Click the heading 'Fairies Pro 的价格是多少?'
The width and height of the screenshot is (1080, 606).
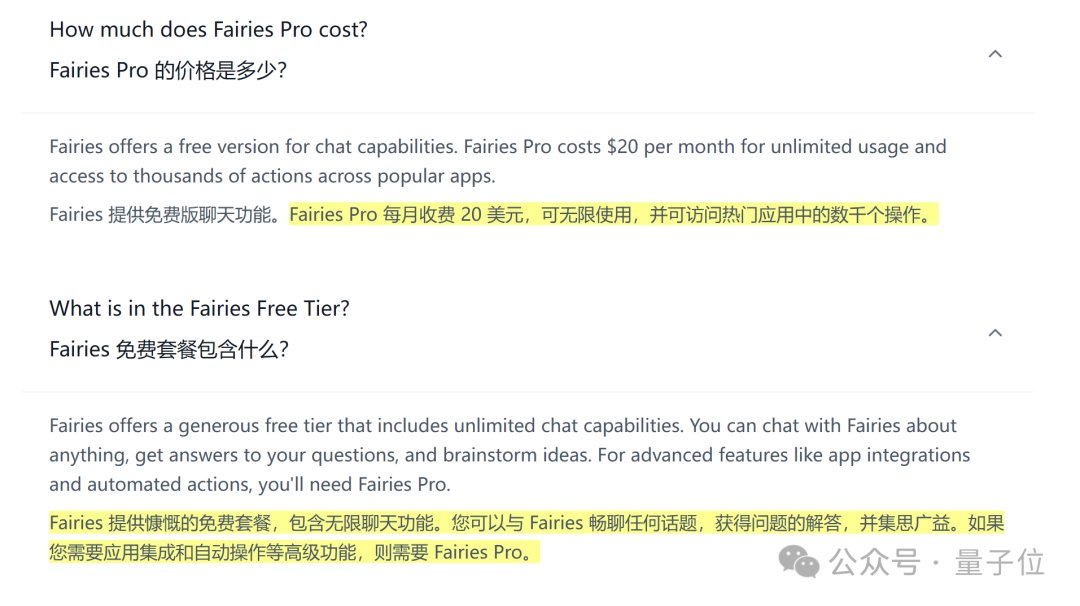[168, 70]
